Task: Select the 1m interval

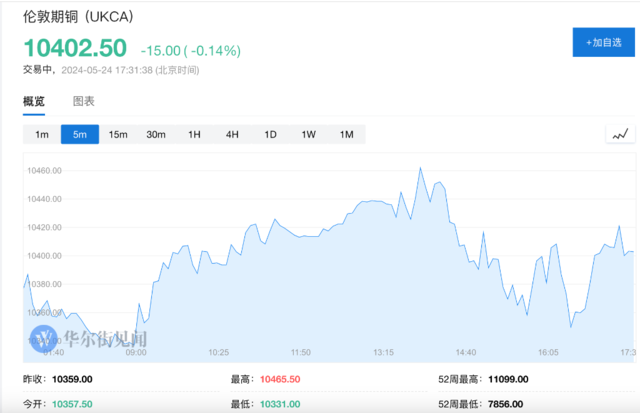Action: point(42,134)
